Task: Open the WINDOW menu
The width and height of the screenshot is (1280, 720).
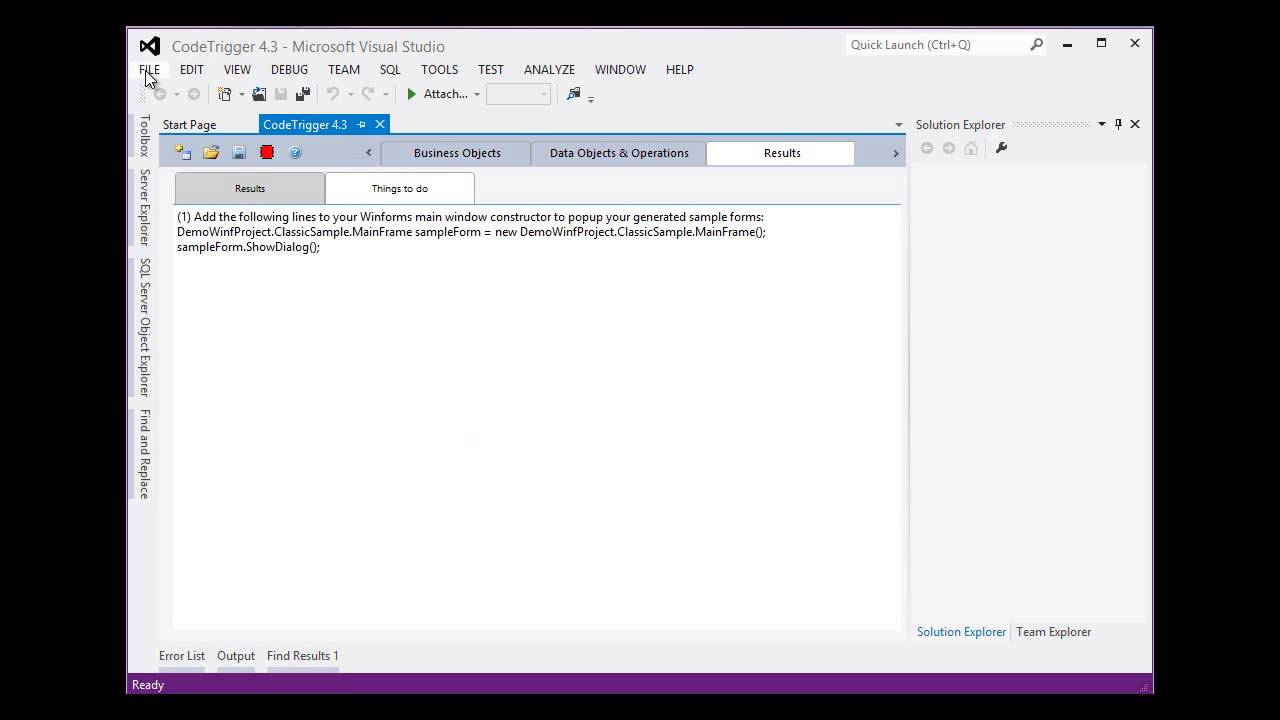Action: coord(620,69)
